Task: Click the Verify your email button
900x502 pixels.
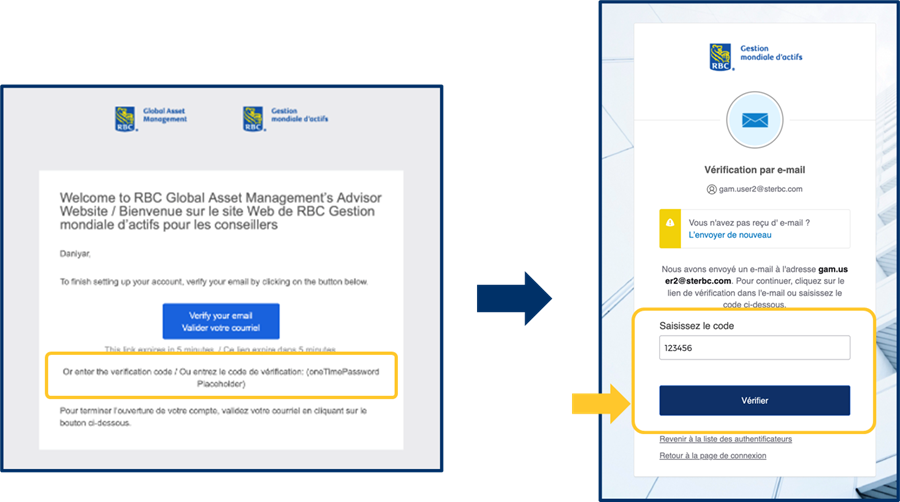Action: (x=221, y=321)
